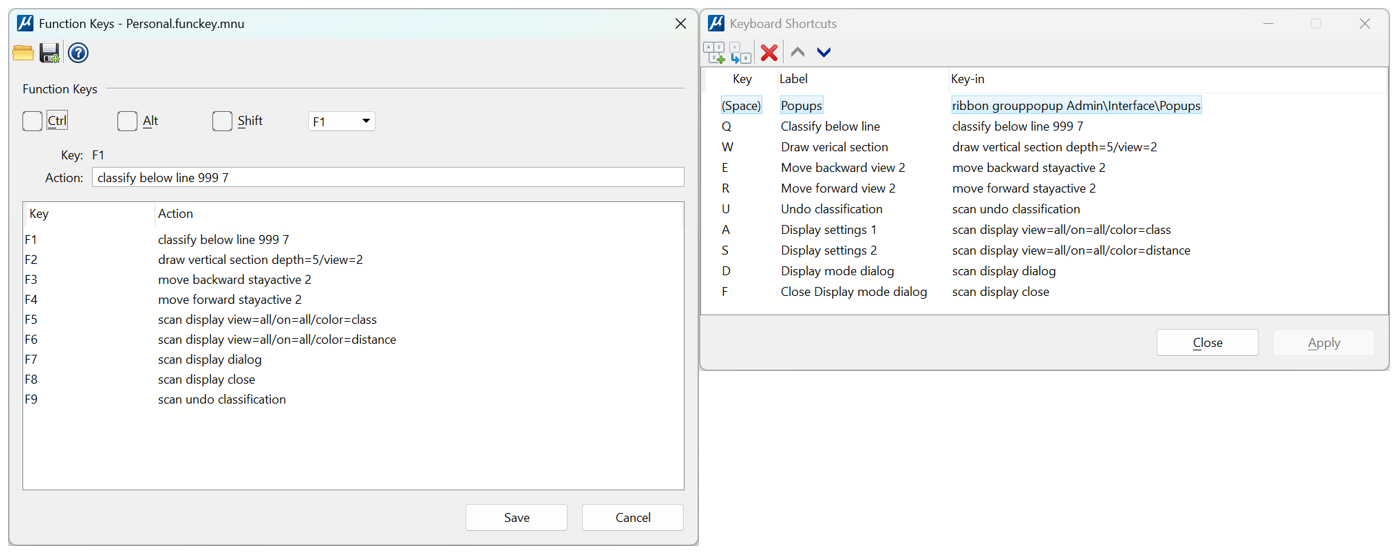Move shortcut down with the down arrow
1399x556 pixels.
coord(824,53)
